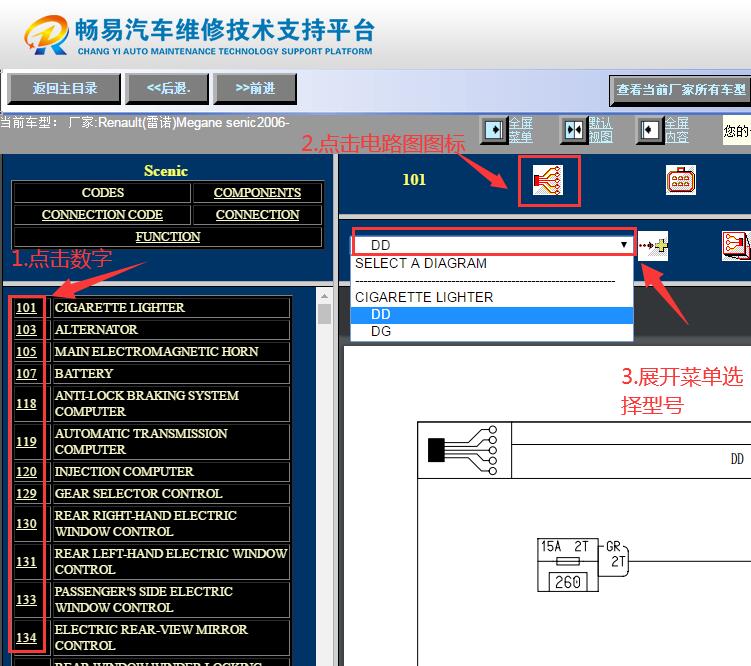751x666 pixels.
Task: Open the connector view icon
Action: (681, 180)
